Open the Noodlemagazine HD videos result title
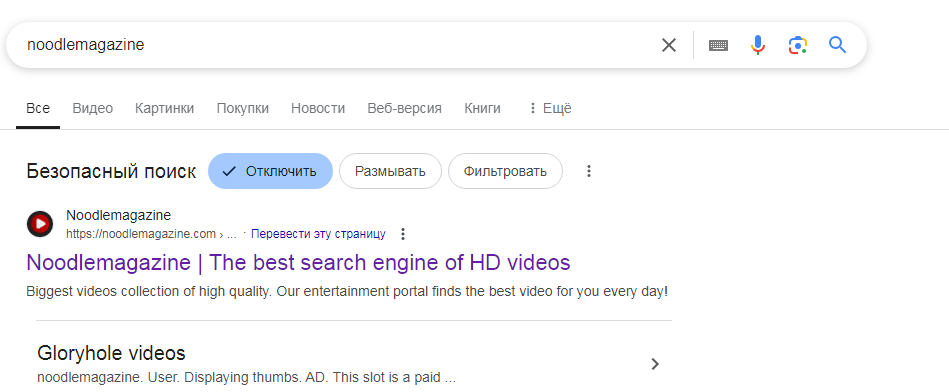This screenshot has width=949, height=392. pyautogui.click(x=298, y=263)
